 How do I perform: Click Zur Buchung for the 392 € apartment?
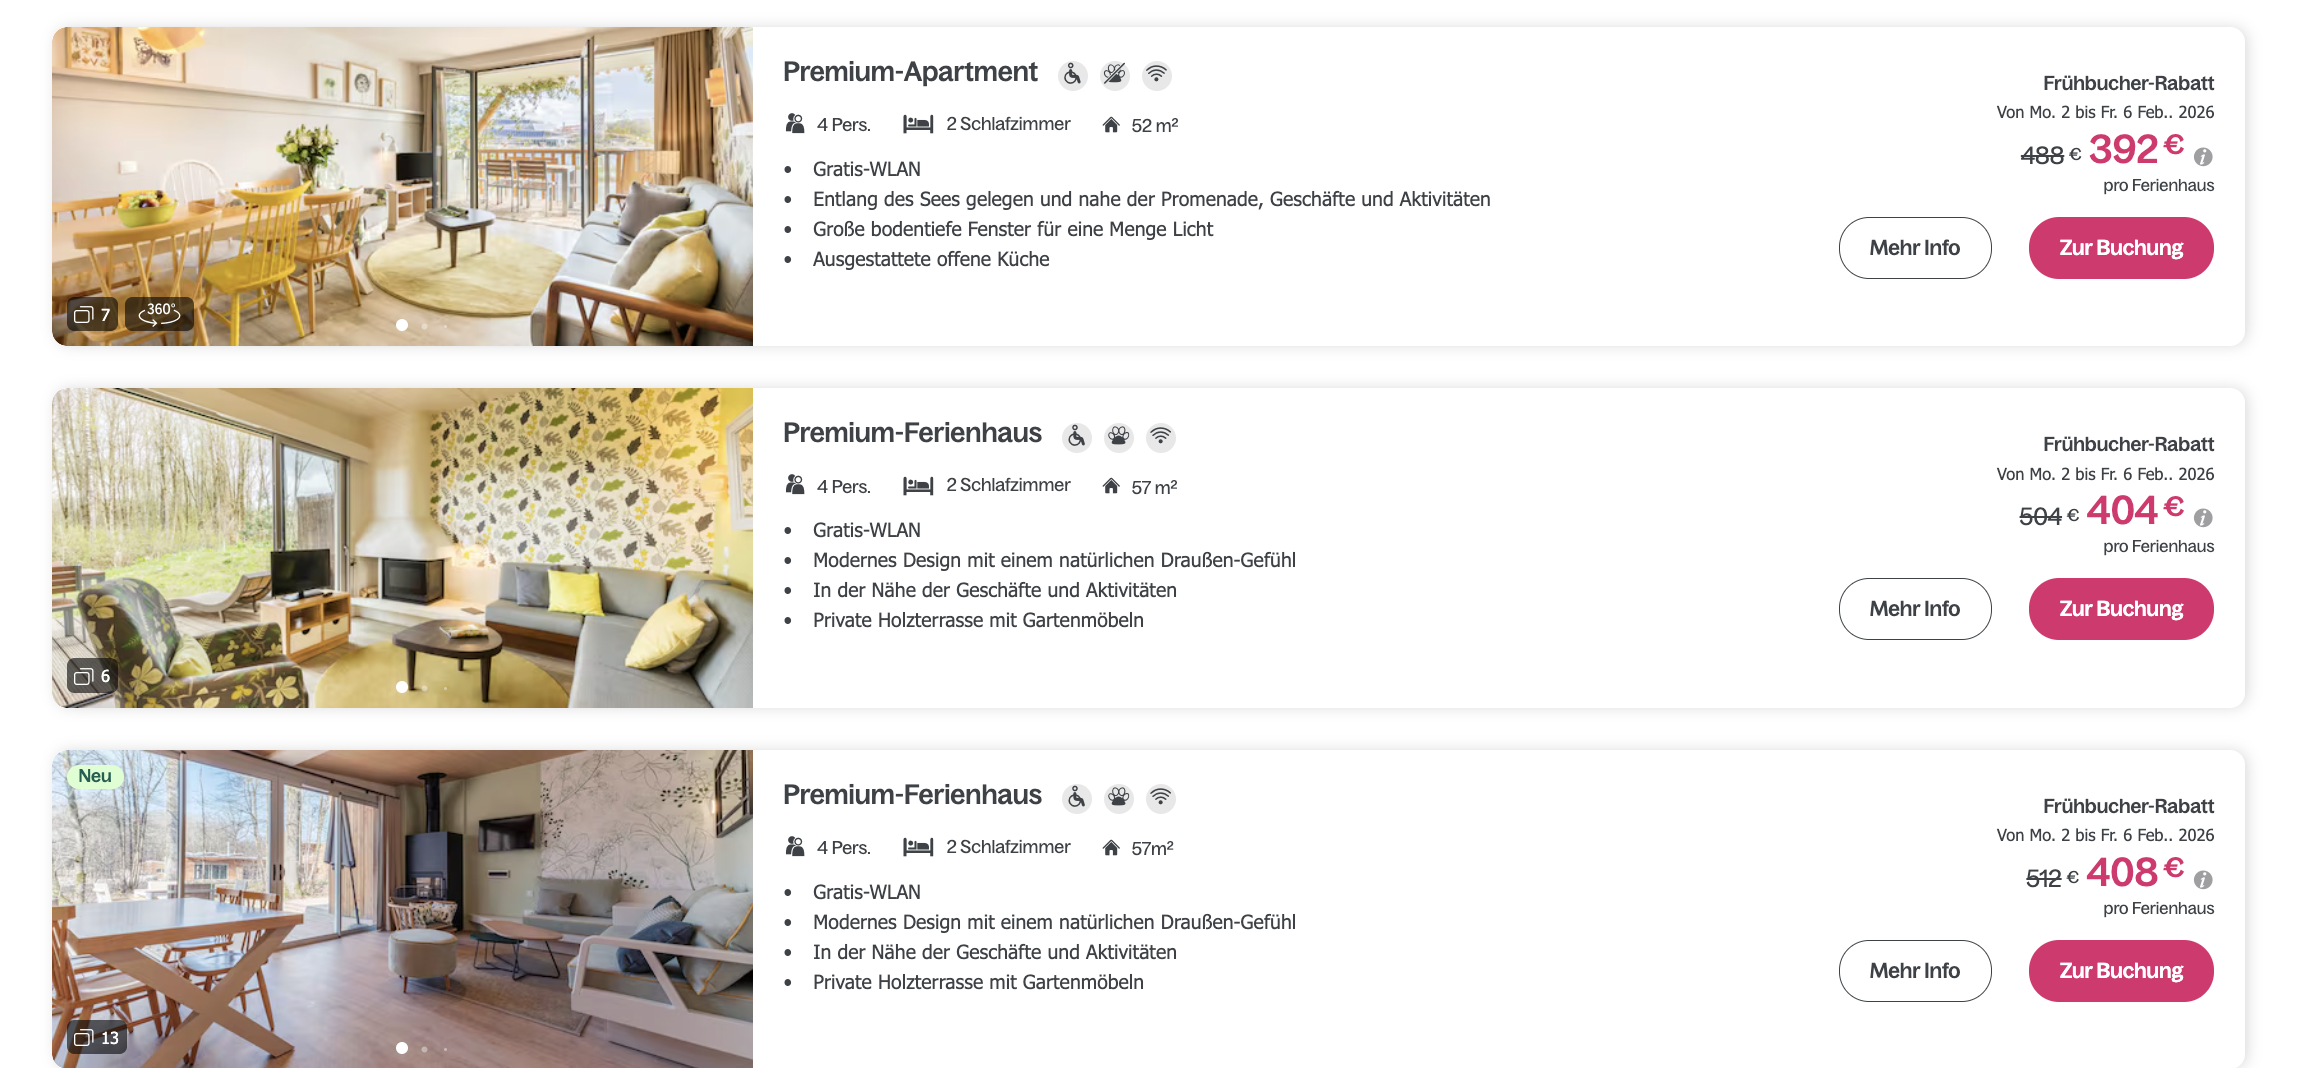click(2120, 248)
